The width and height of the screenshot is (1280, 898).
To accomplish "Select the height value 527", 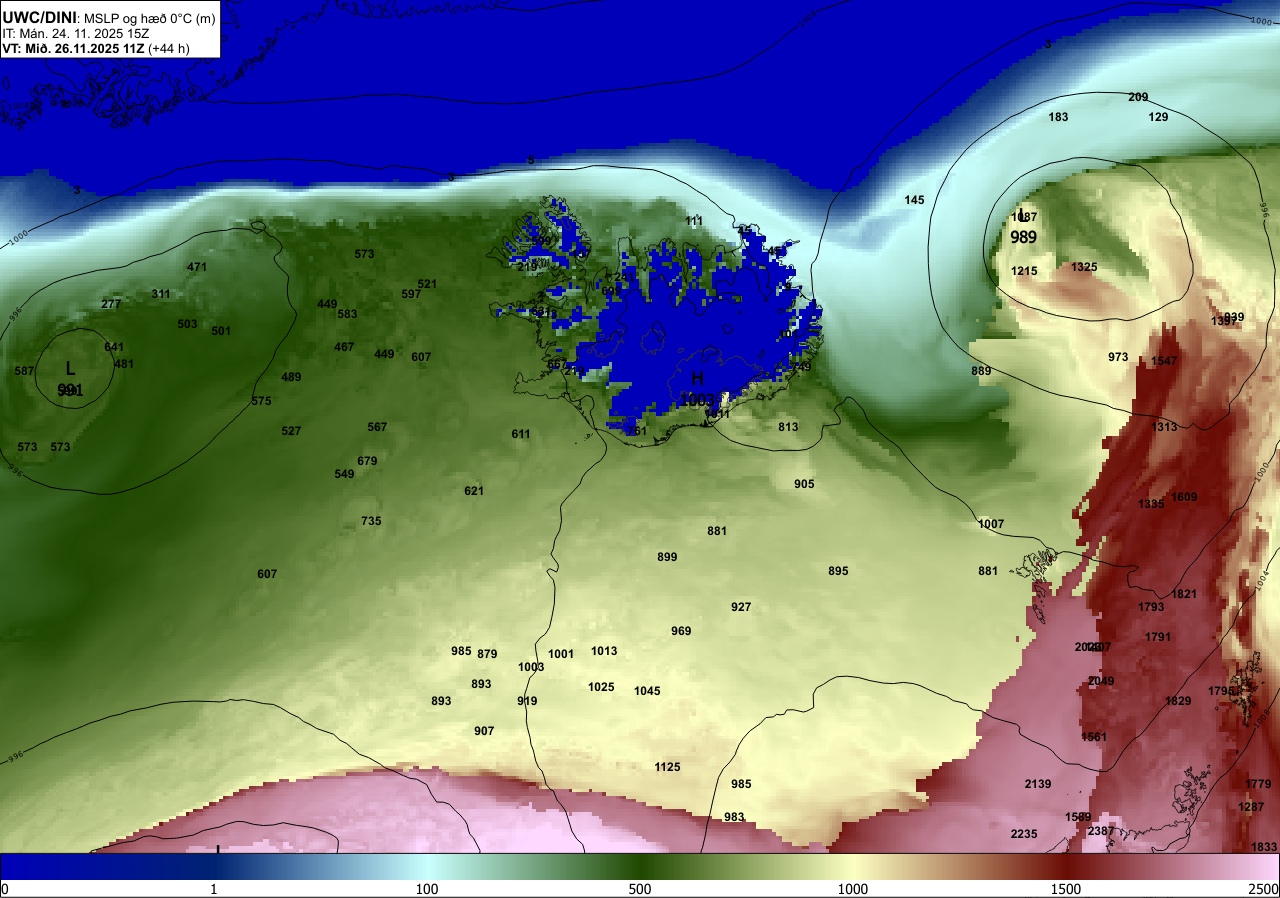I will [291, 431].
